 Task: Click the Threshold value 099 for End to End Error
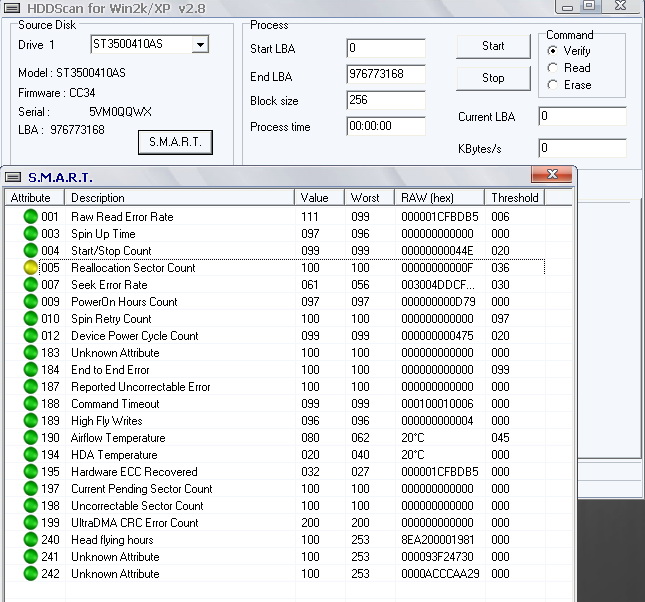500,370
